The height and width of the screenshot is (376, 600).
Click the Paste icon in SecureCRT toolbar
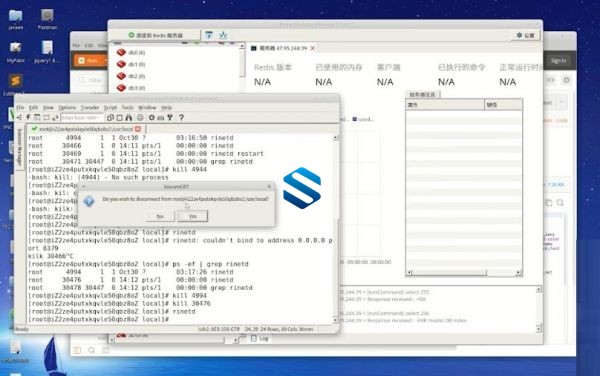(119, 117)
